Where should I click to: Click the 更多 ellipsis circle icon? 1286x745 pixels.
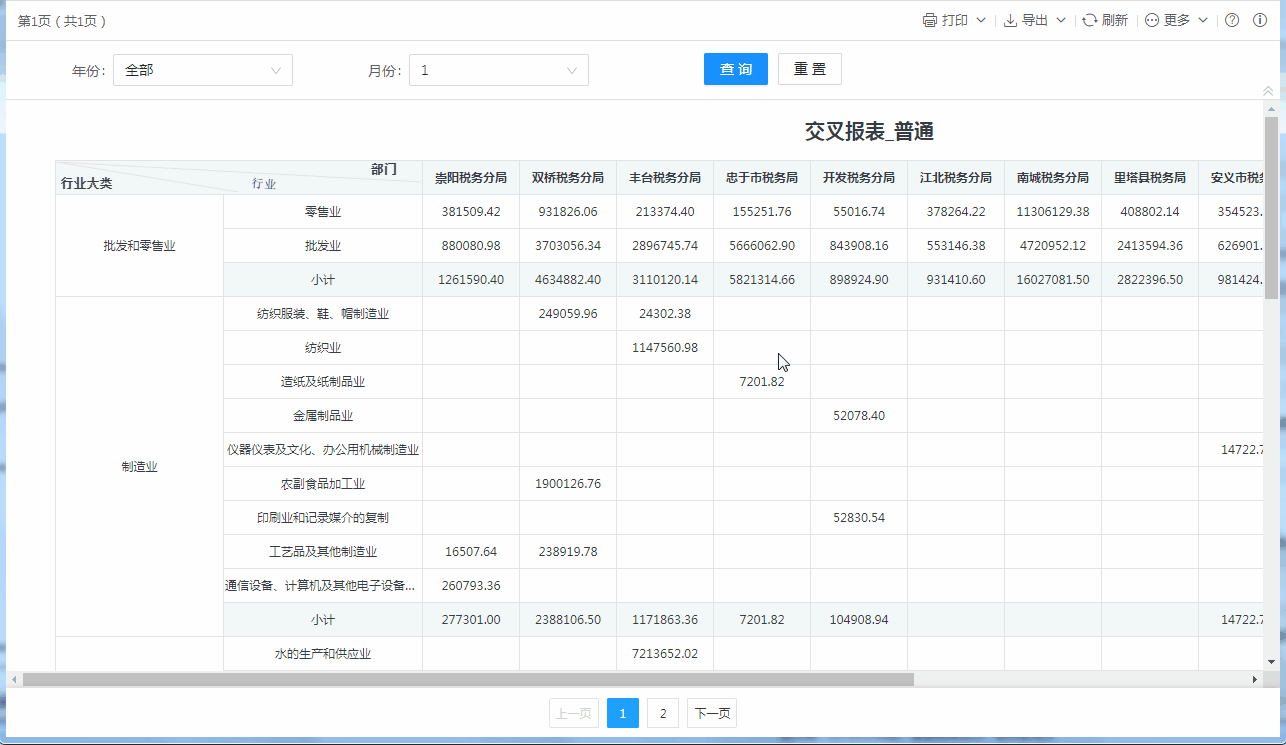[1152, 20]
